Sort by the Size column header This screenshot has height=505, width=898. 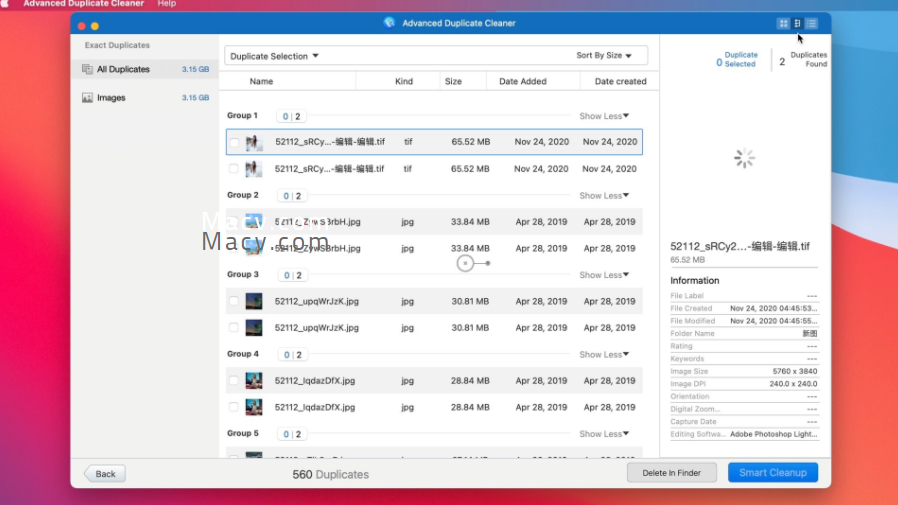click(453, 81)
